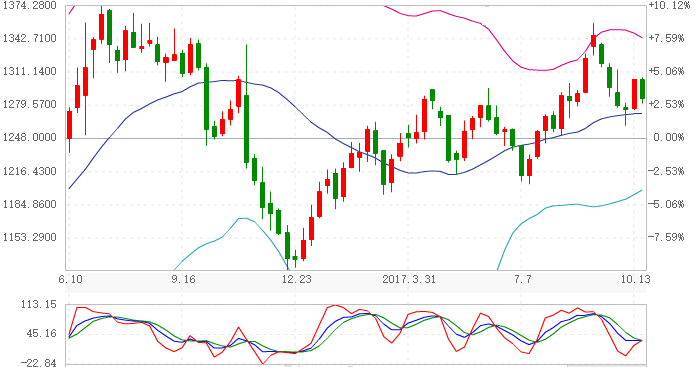Click the 1248.0000 baseline price label
The image size is (697, 367).
29,137
